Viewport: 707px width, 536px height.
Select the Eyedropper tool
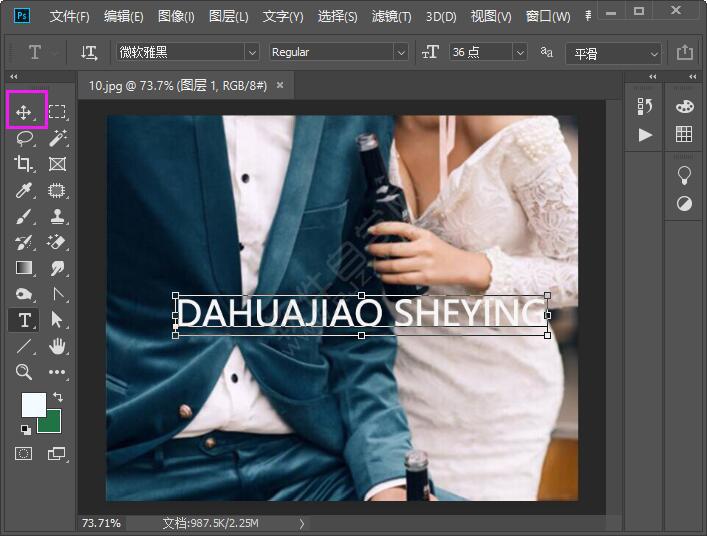coord(23,190)
